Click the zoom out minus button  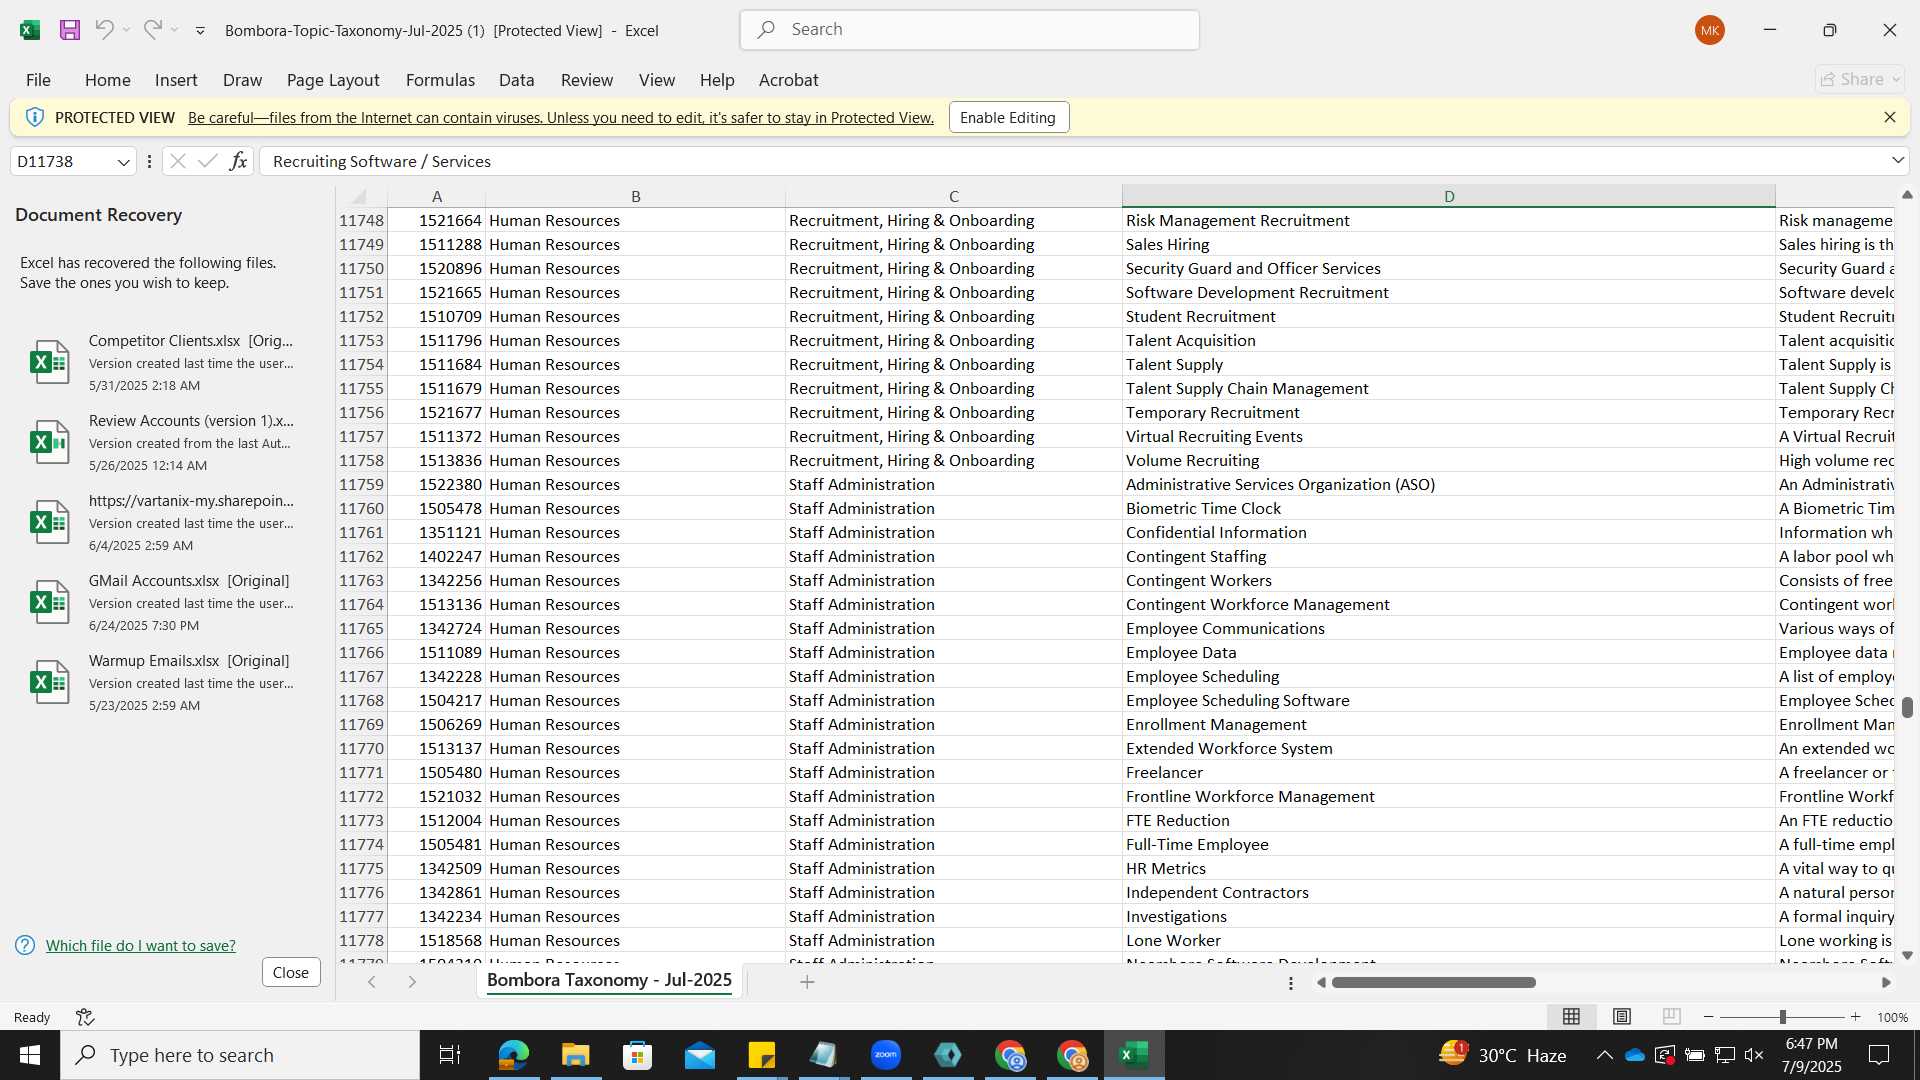coord(1708,1017)
